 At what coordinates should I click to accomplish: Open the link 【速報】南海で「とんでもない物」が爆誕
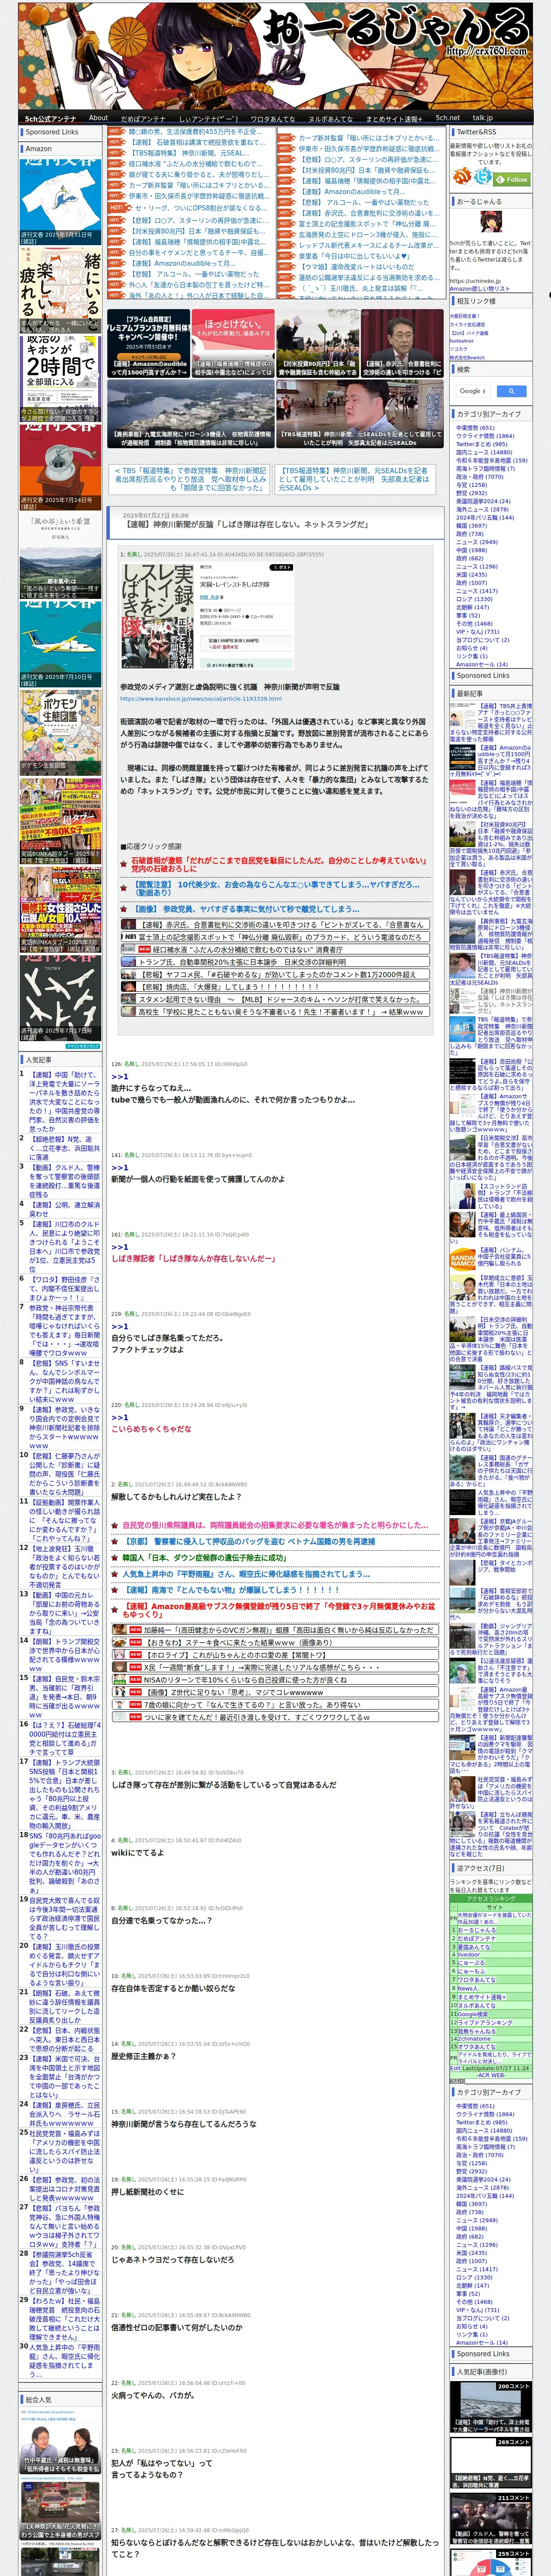231,1589
